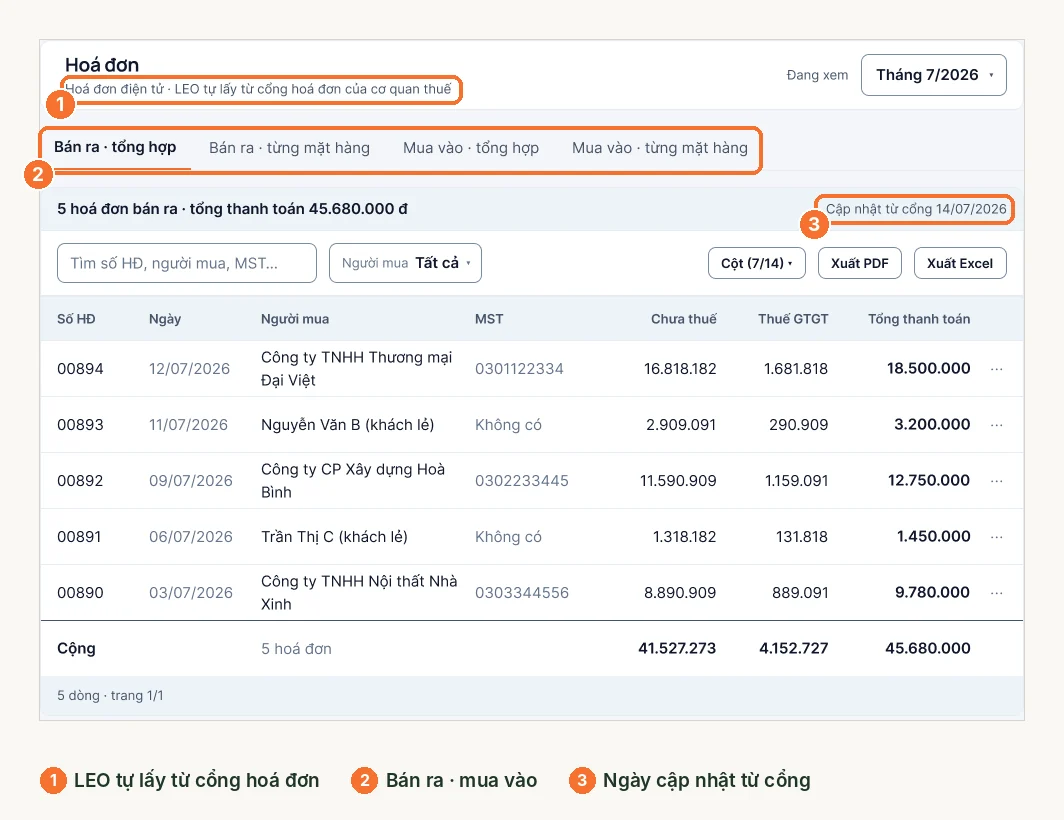Image resolution: width=1064 pixels, height=820 pixels.
Task: Click buyer Công ty TNHH Nội thất Nhà Xinh
Action: [359, 593]
